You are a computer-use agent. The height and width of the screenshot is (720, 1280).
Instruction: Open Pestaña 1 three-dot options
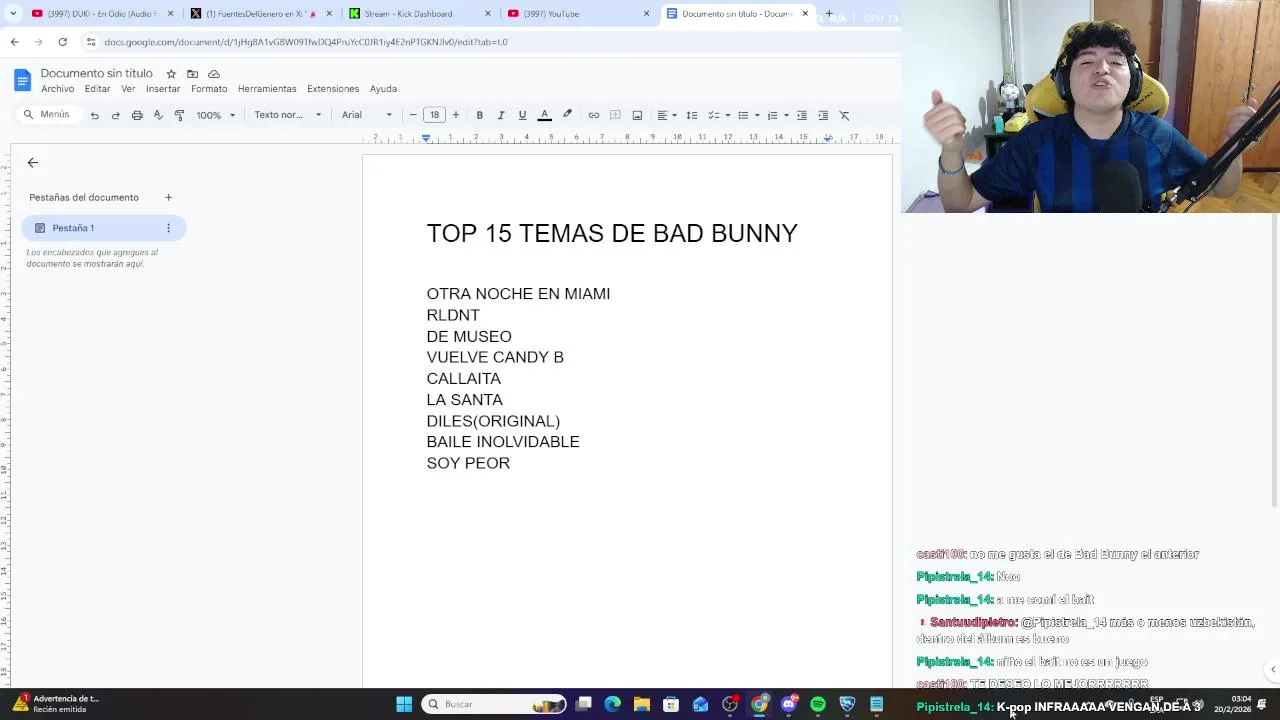[168, 228]
